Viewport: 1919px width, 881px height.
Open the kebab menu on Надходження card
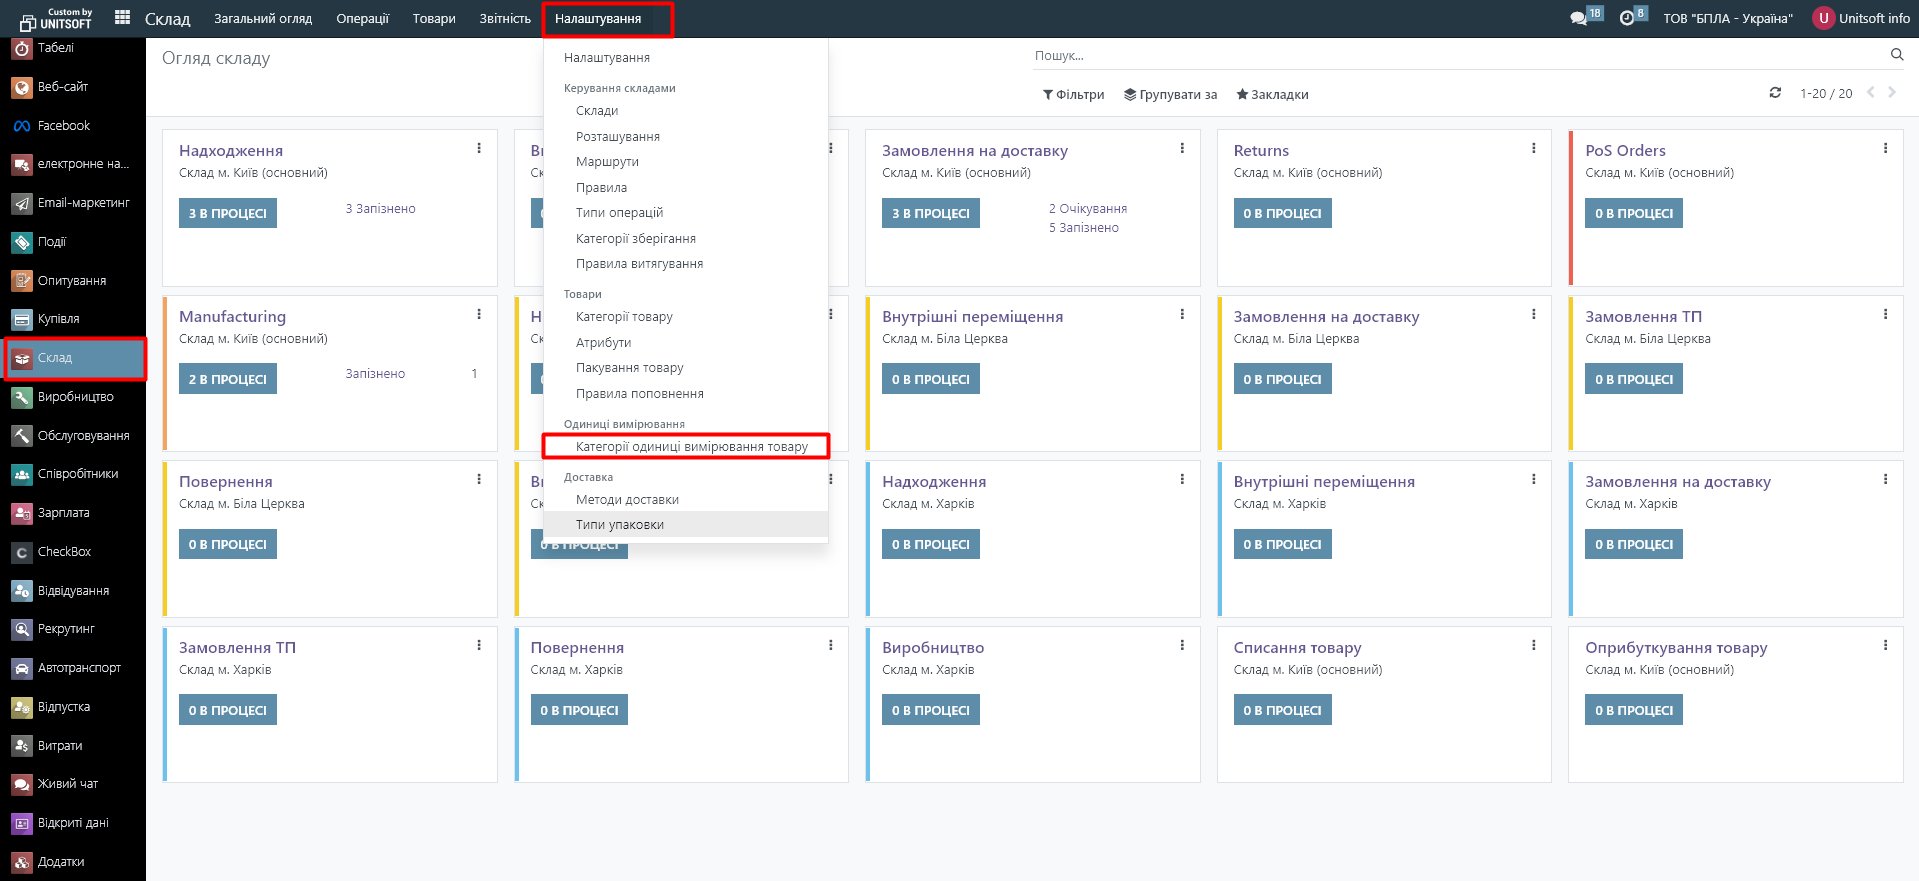pos(479,149)
